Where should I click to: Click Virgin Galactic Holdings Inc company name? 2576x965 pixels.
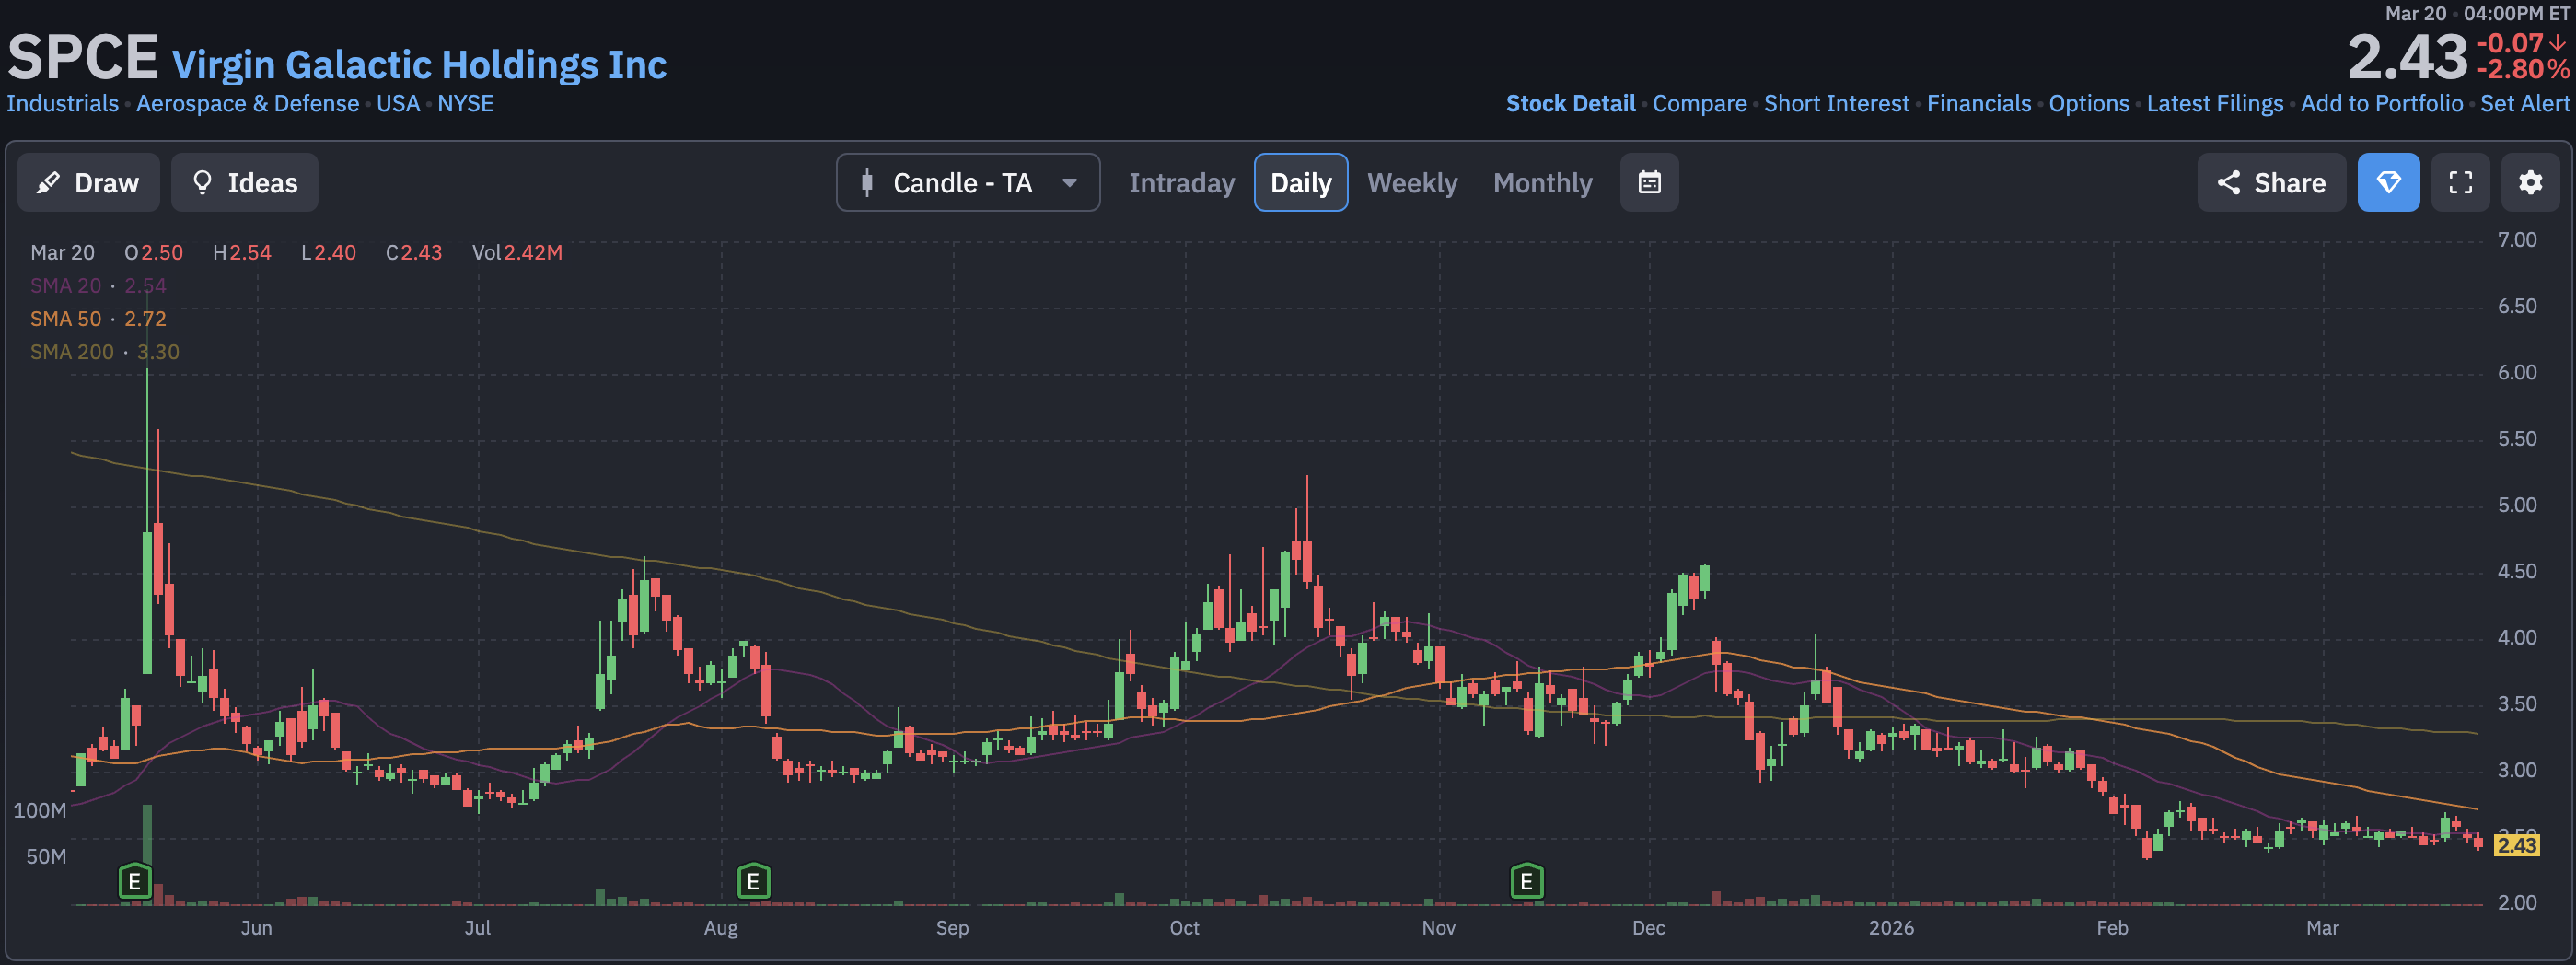tap(419, 65)
